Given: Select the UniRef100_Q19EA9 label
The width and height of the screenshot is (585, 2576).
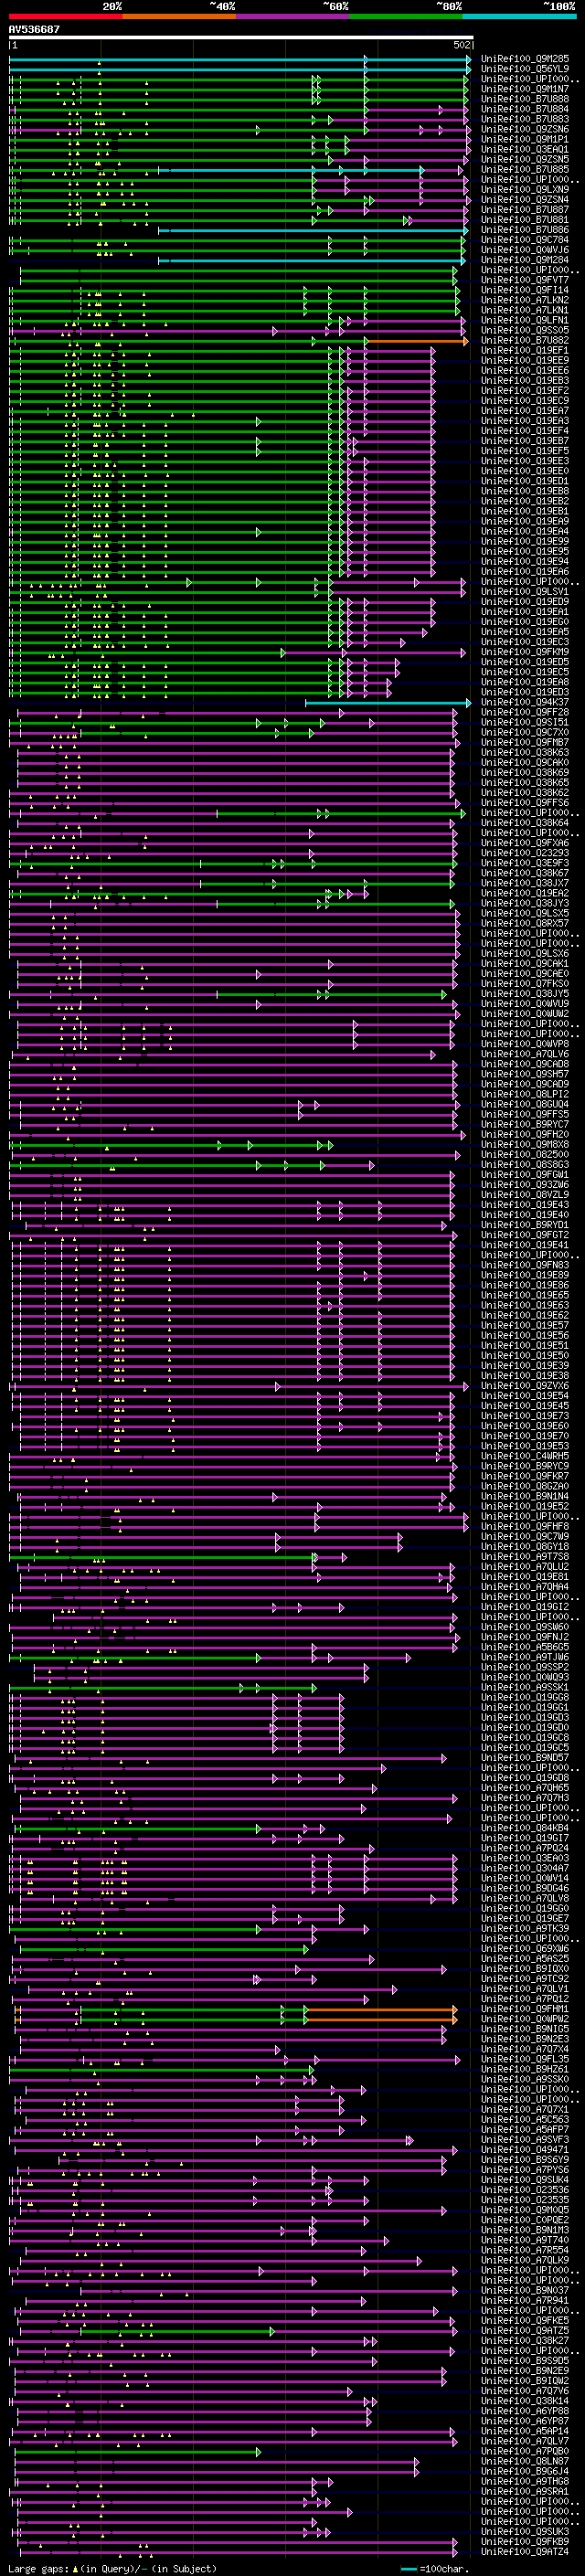Looking at the screenshot, I should click(x=525, y=521).
